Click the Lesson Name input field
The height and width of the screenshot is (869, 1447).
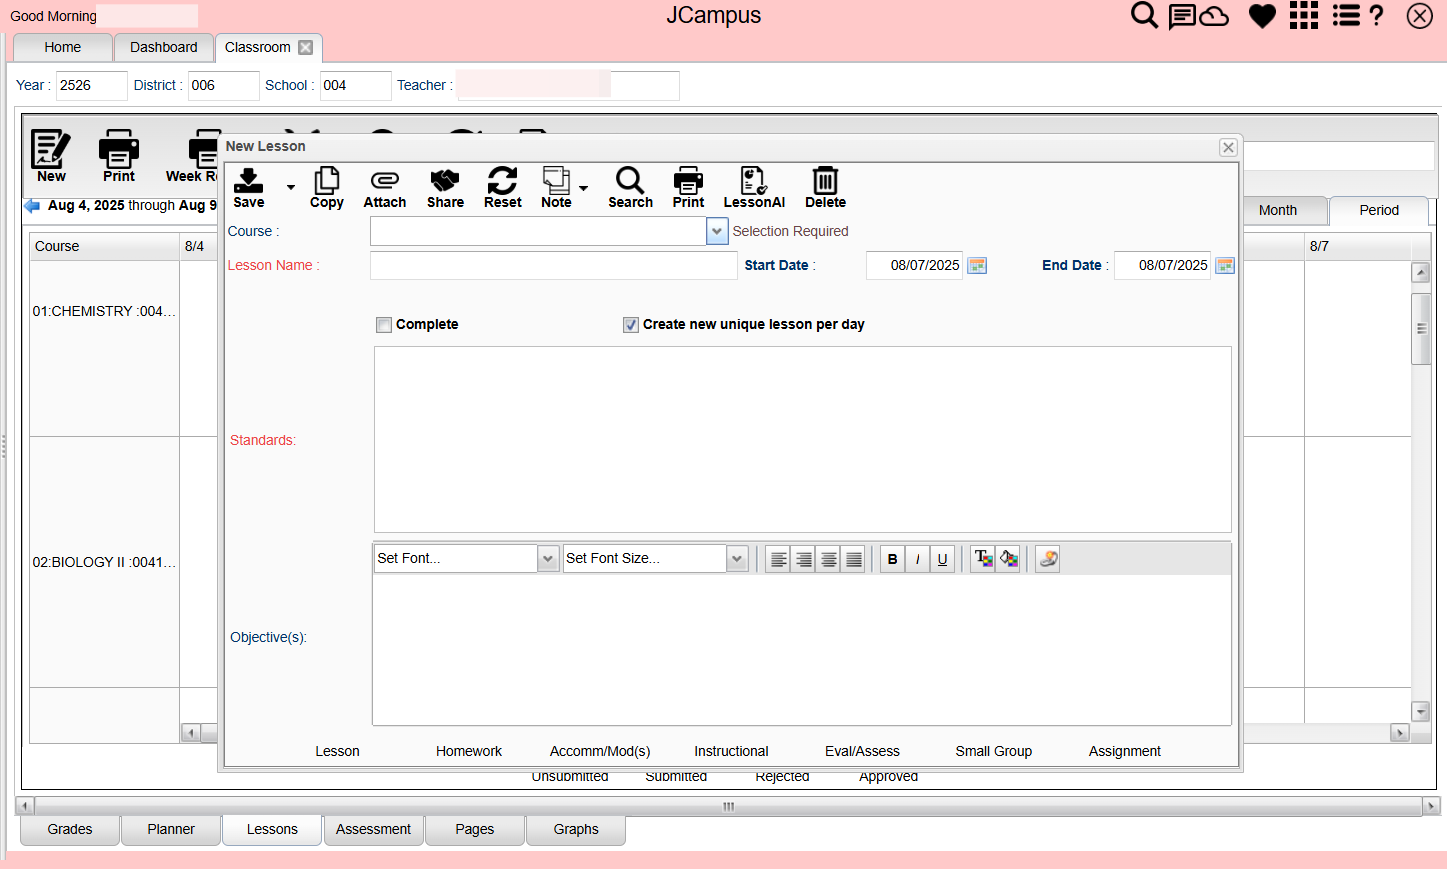pos(554,265)
